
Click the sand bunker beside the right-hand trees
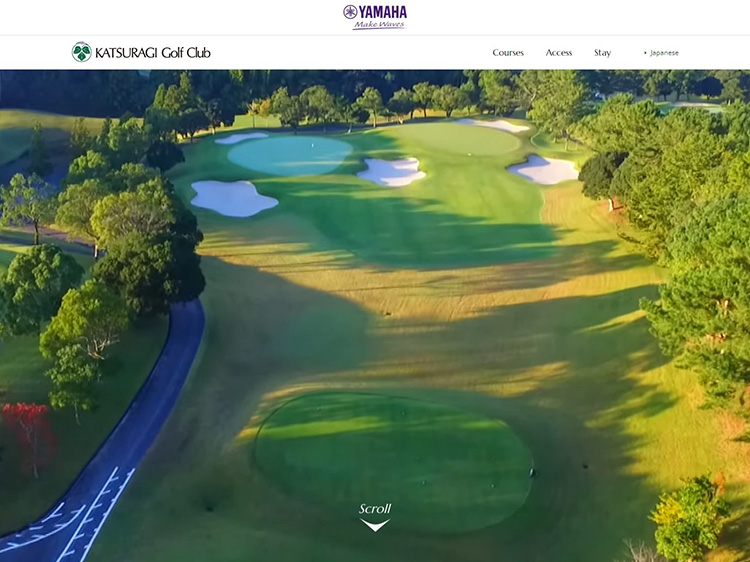(543, 170)
